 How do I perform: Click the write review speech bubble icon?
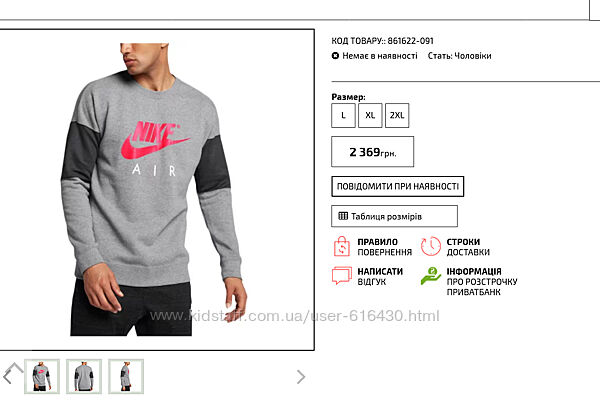point(342,276)
